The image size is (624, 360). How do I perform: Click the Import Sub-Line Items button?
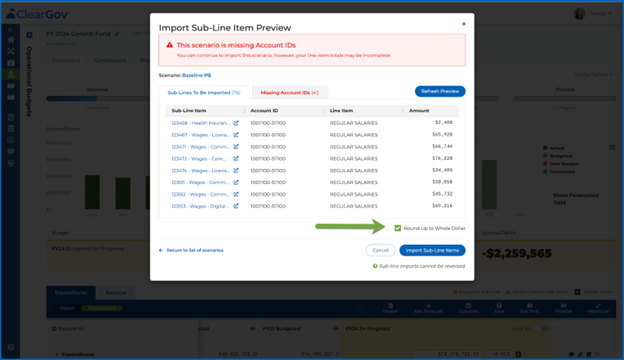tap(432, 250)
